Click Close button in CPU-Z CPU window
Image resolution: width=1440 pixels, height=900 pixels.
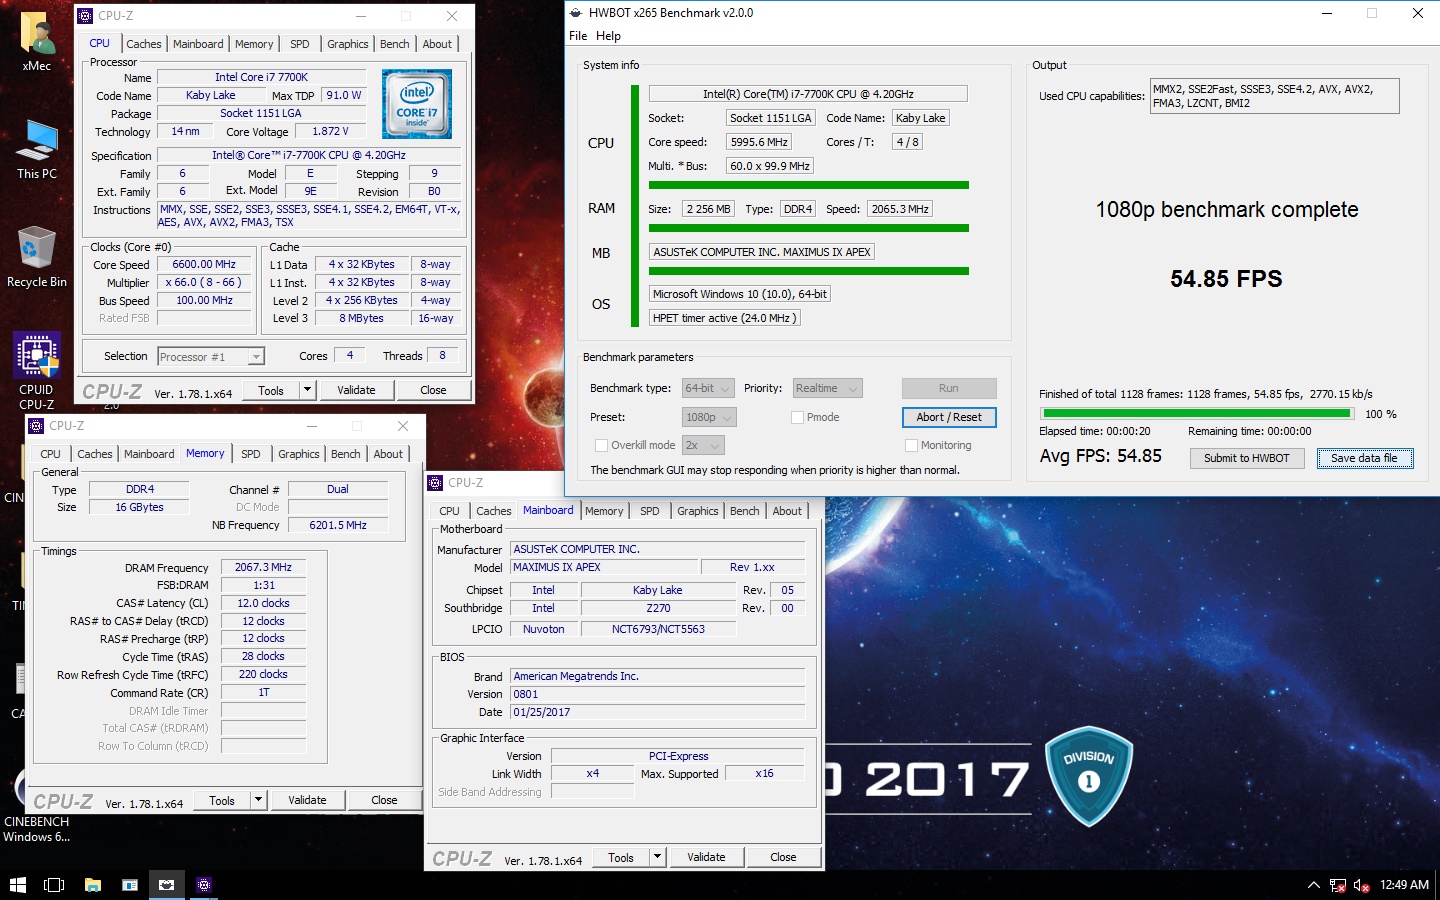[433, 390]
